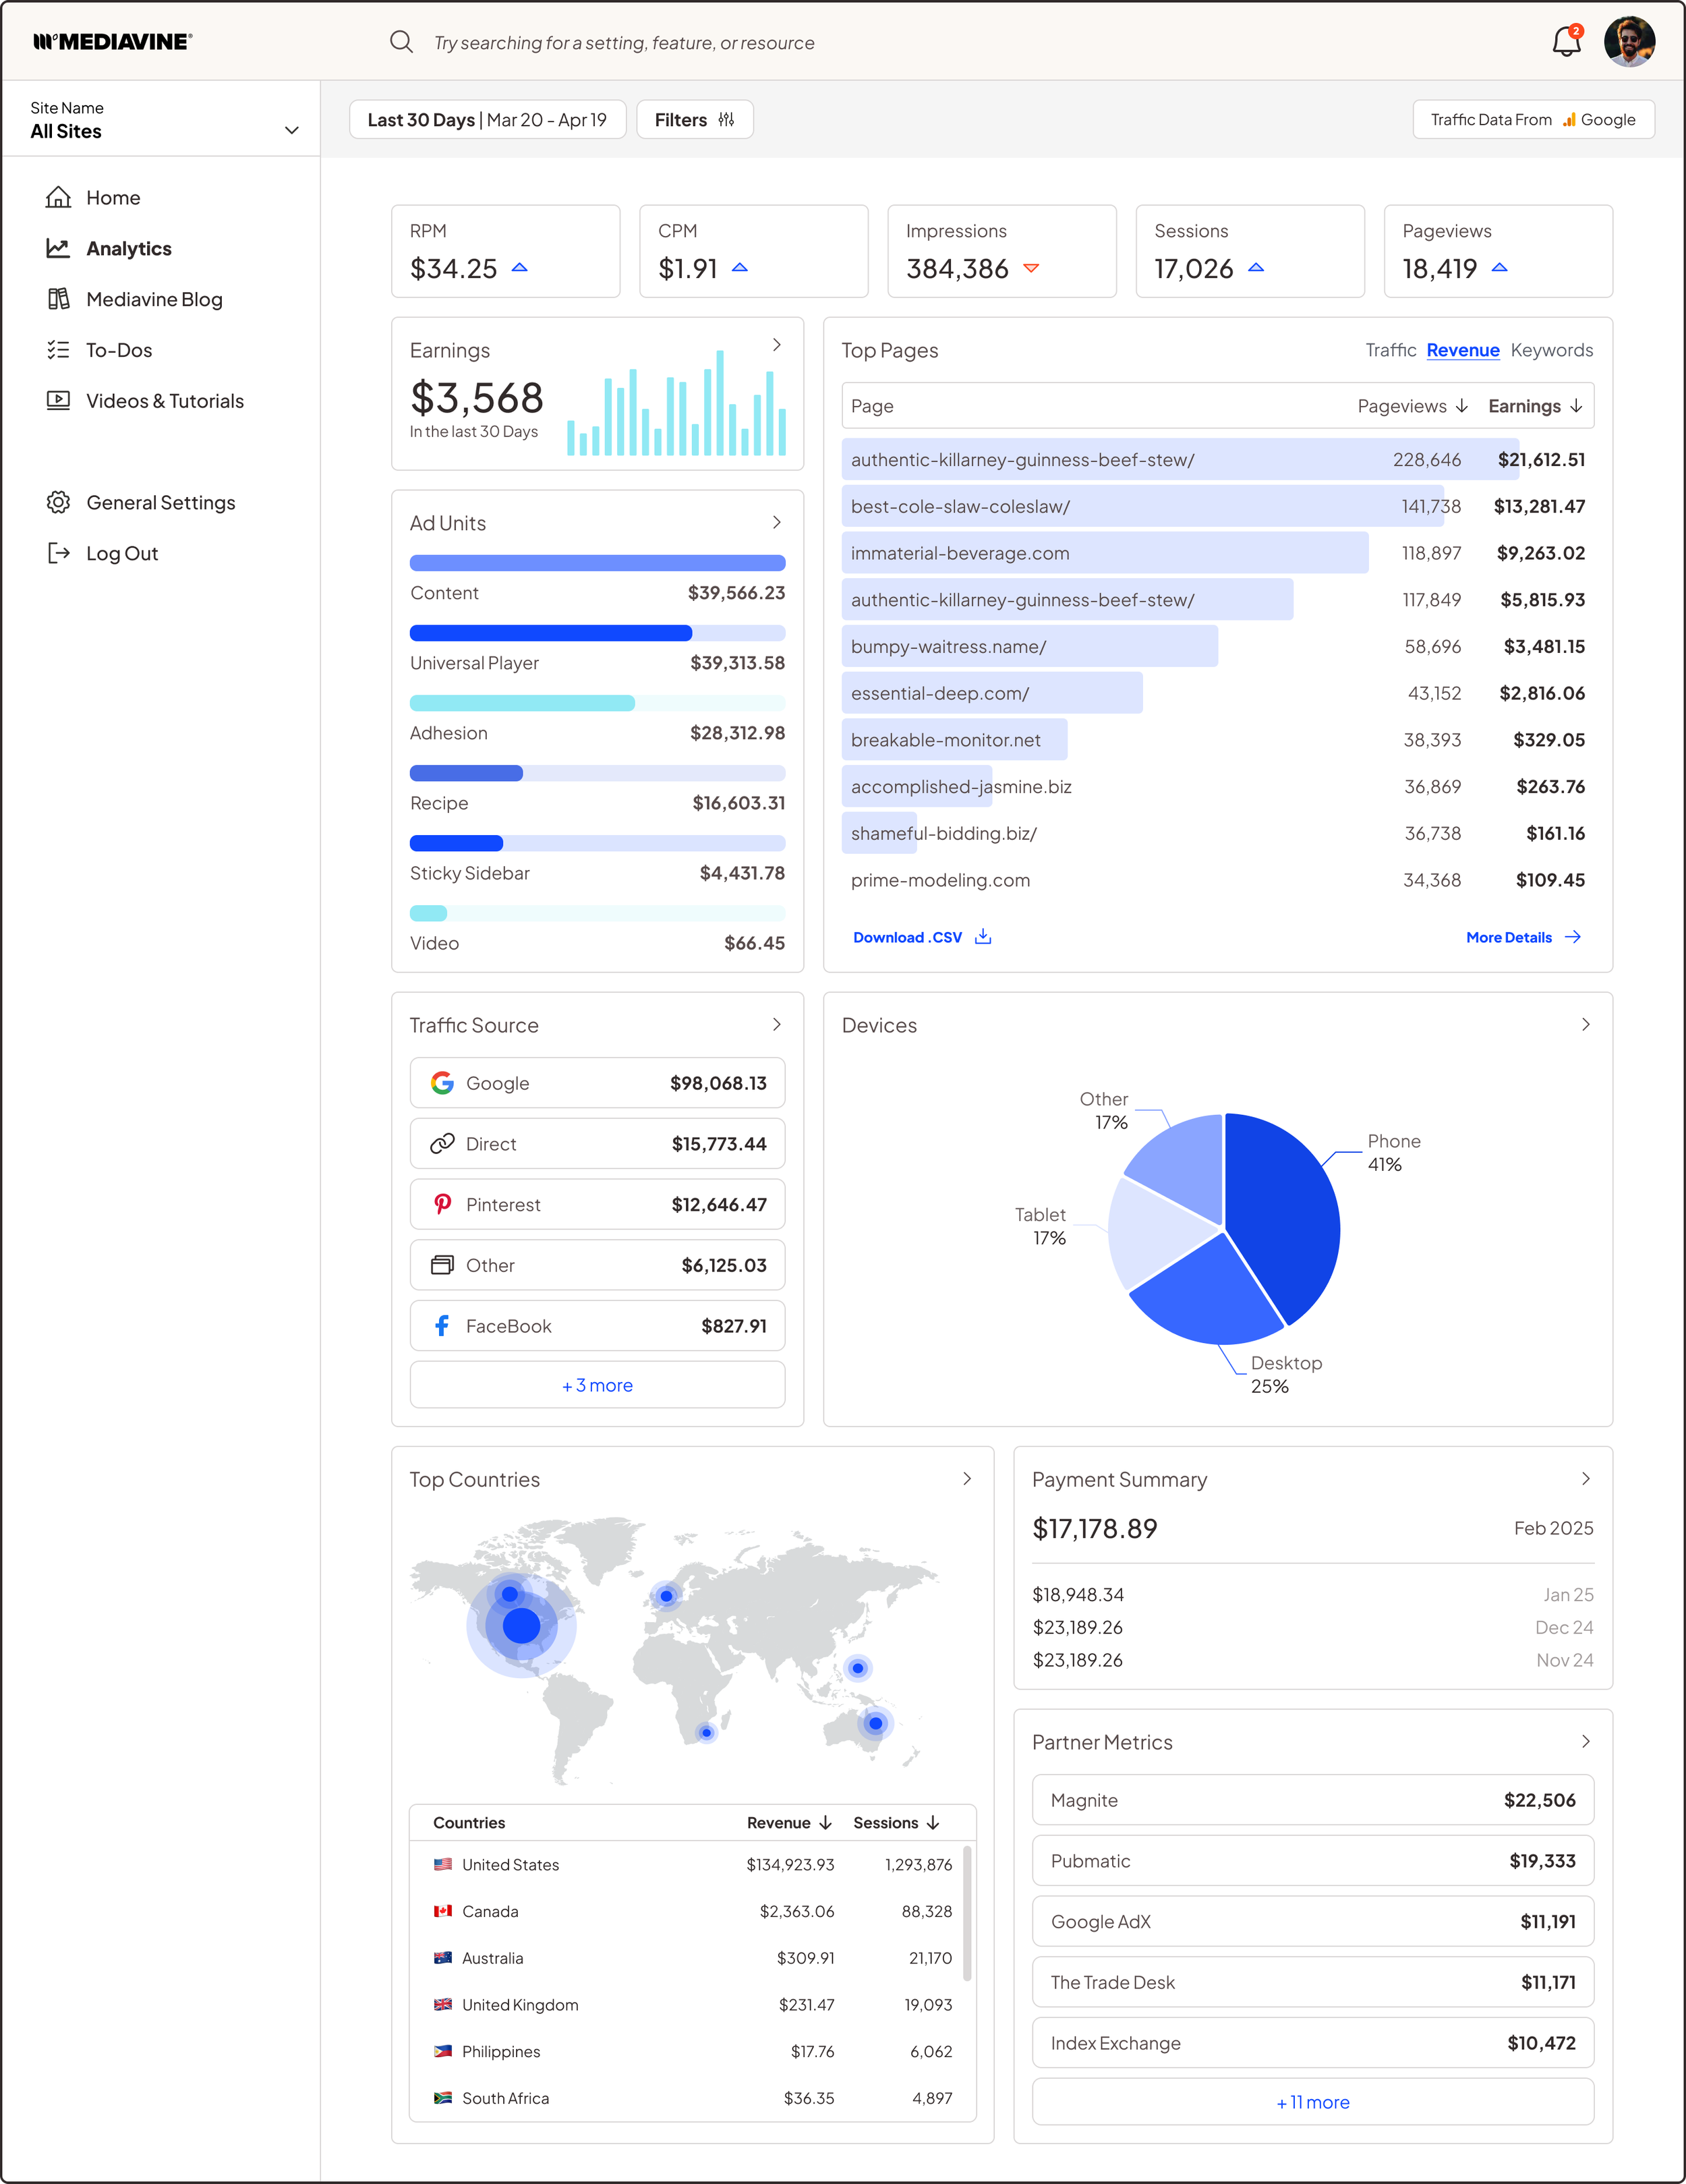Sort Top Pages by Pageviews column
This screenshot has width=1686, height=2184.
tap(1411, 406)
